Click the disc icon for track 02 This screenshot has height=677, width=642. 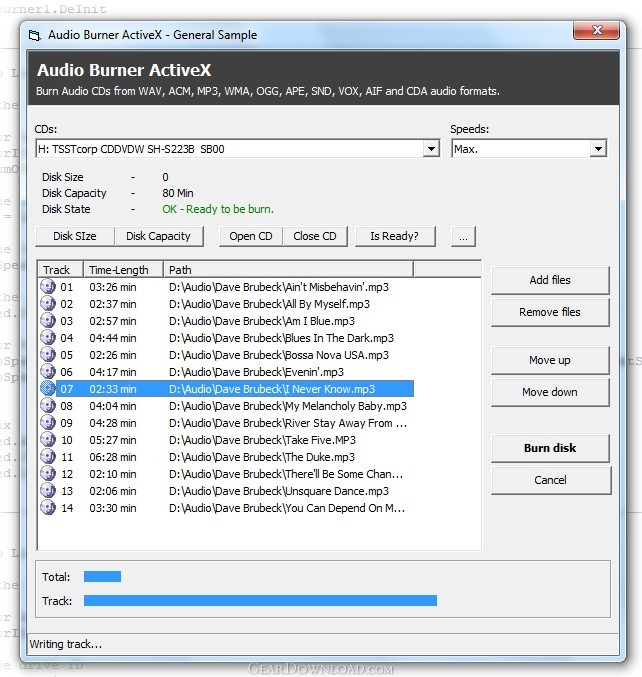click(48, 304)
